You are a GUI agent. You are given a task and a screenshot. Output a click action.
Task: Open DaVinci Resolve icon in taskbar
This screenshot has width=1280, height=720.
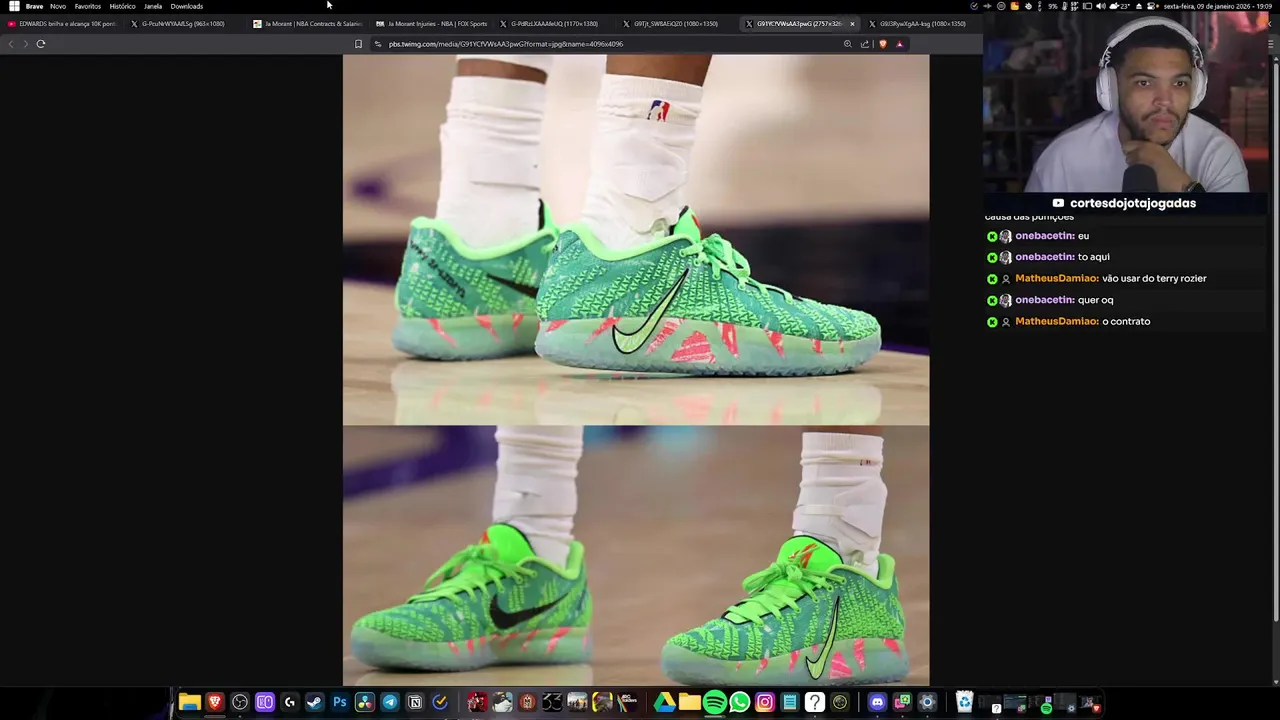365,702
